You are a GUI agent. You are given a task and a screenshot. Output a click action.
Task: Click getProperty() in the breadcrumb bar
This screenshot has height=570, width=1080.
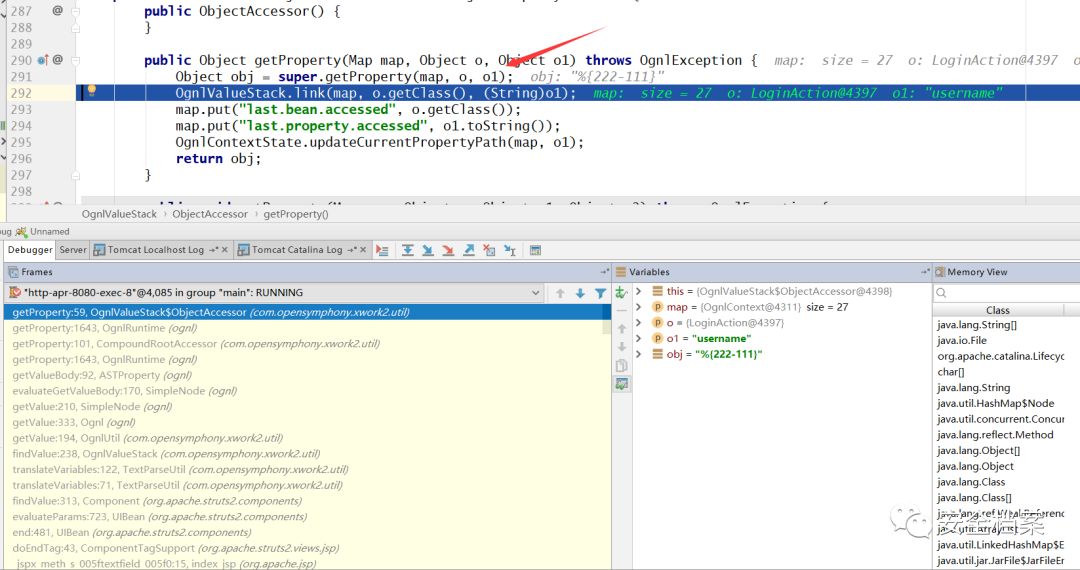(x=296, y=214)
